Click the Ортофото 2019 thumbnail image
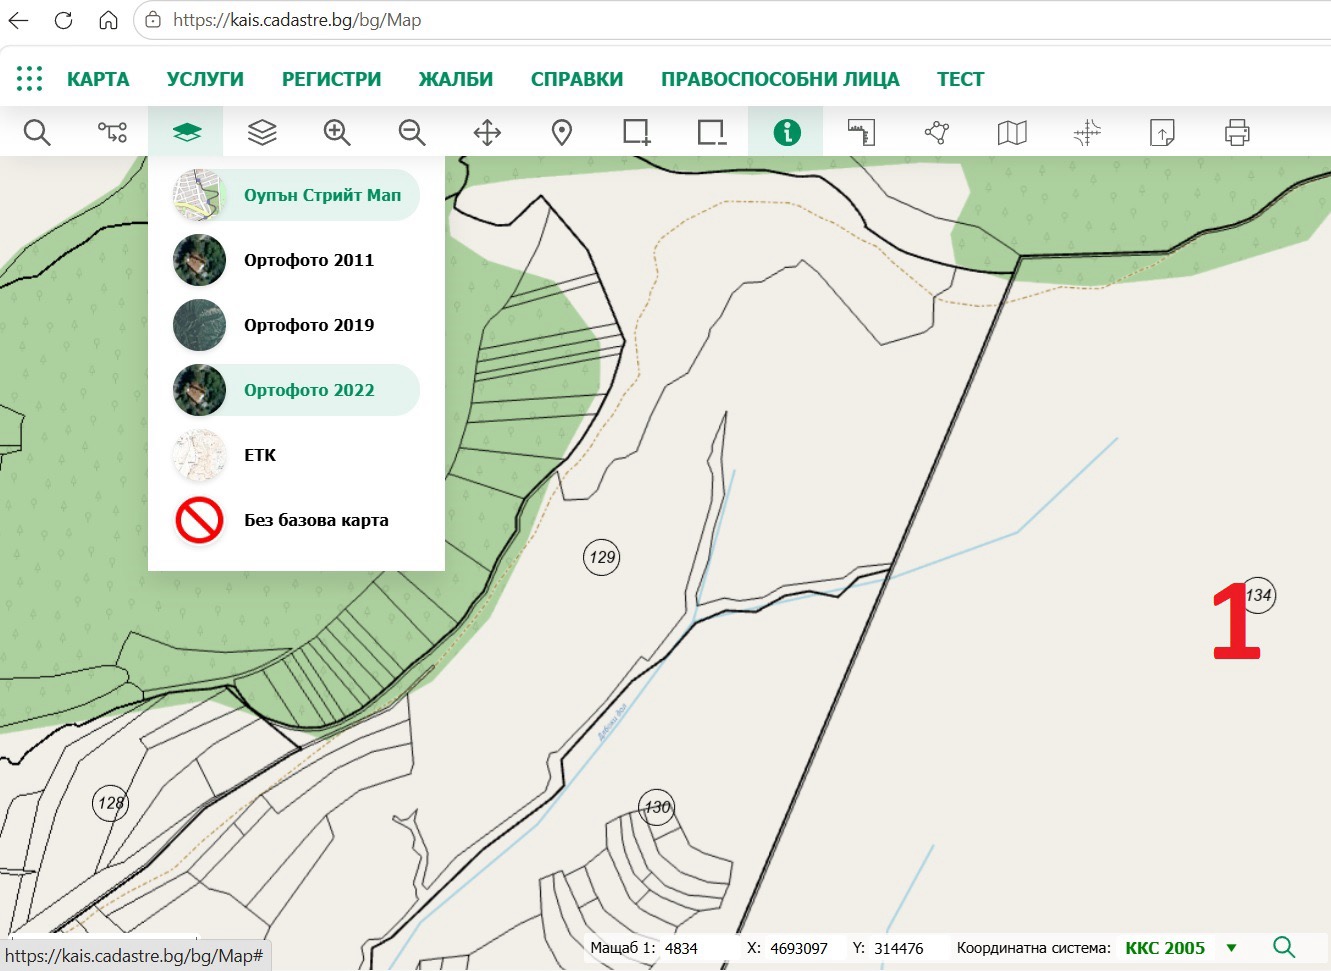The image size is (1331, 971). (x=199, y=325)
